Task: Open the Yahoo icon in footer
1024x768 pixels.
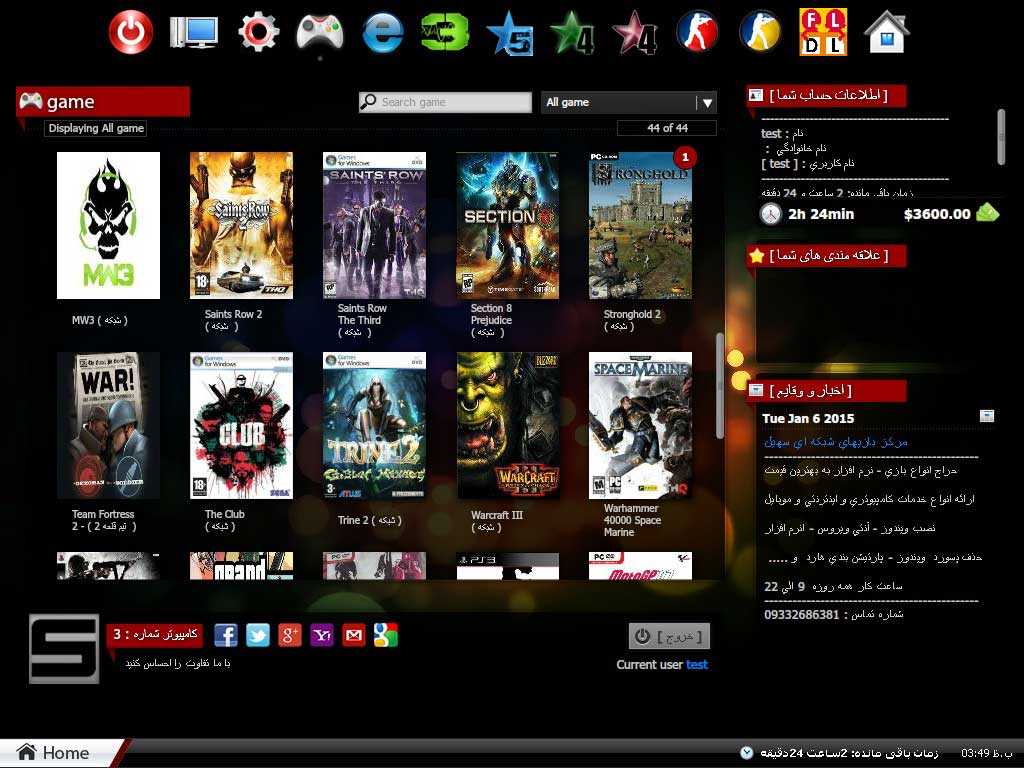Action: click(322, 635)
